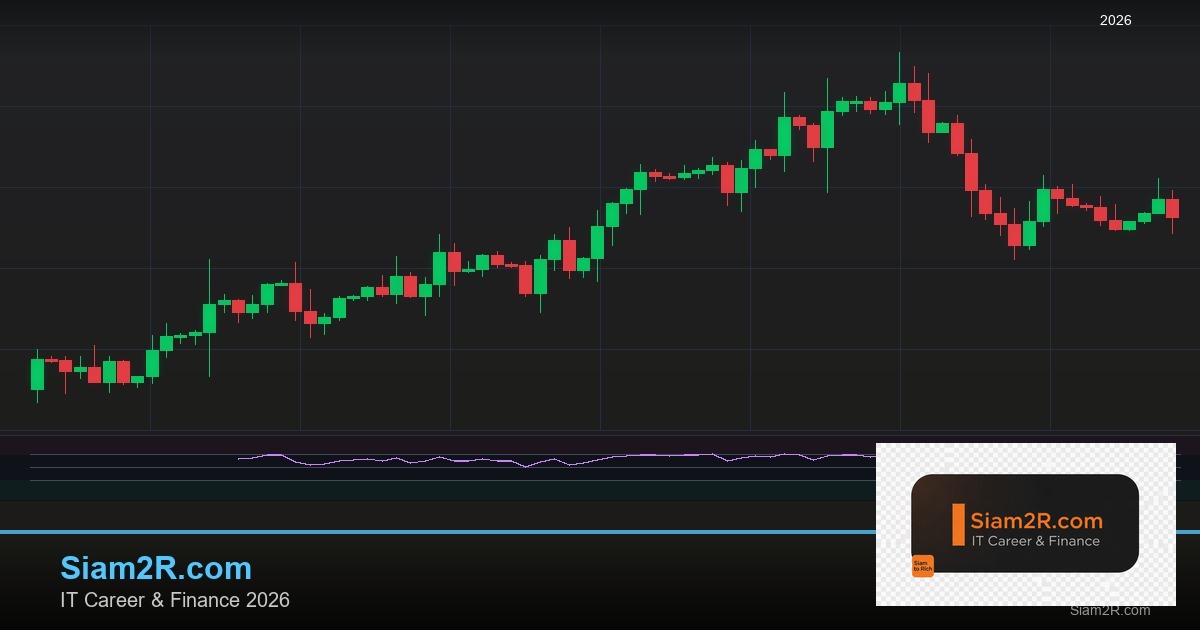Click "IT Career & Finance" inside logo card
1200x630 pixels.
[1036, 541]
